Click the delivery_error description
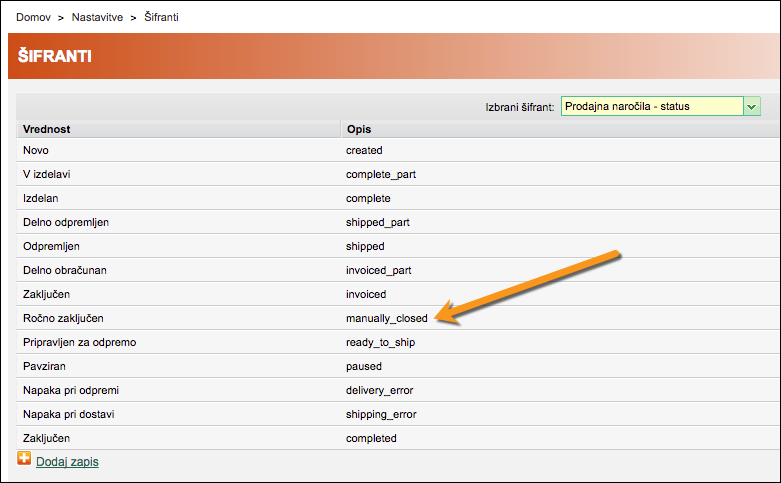 (x=380, y=391)
